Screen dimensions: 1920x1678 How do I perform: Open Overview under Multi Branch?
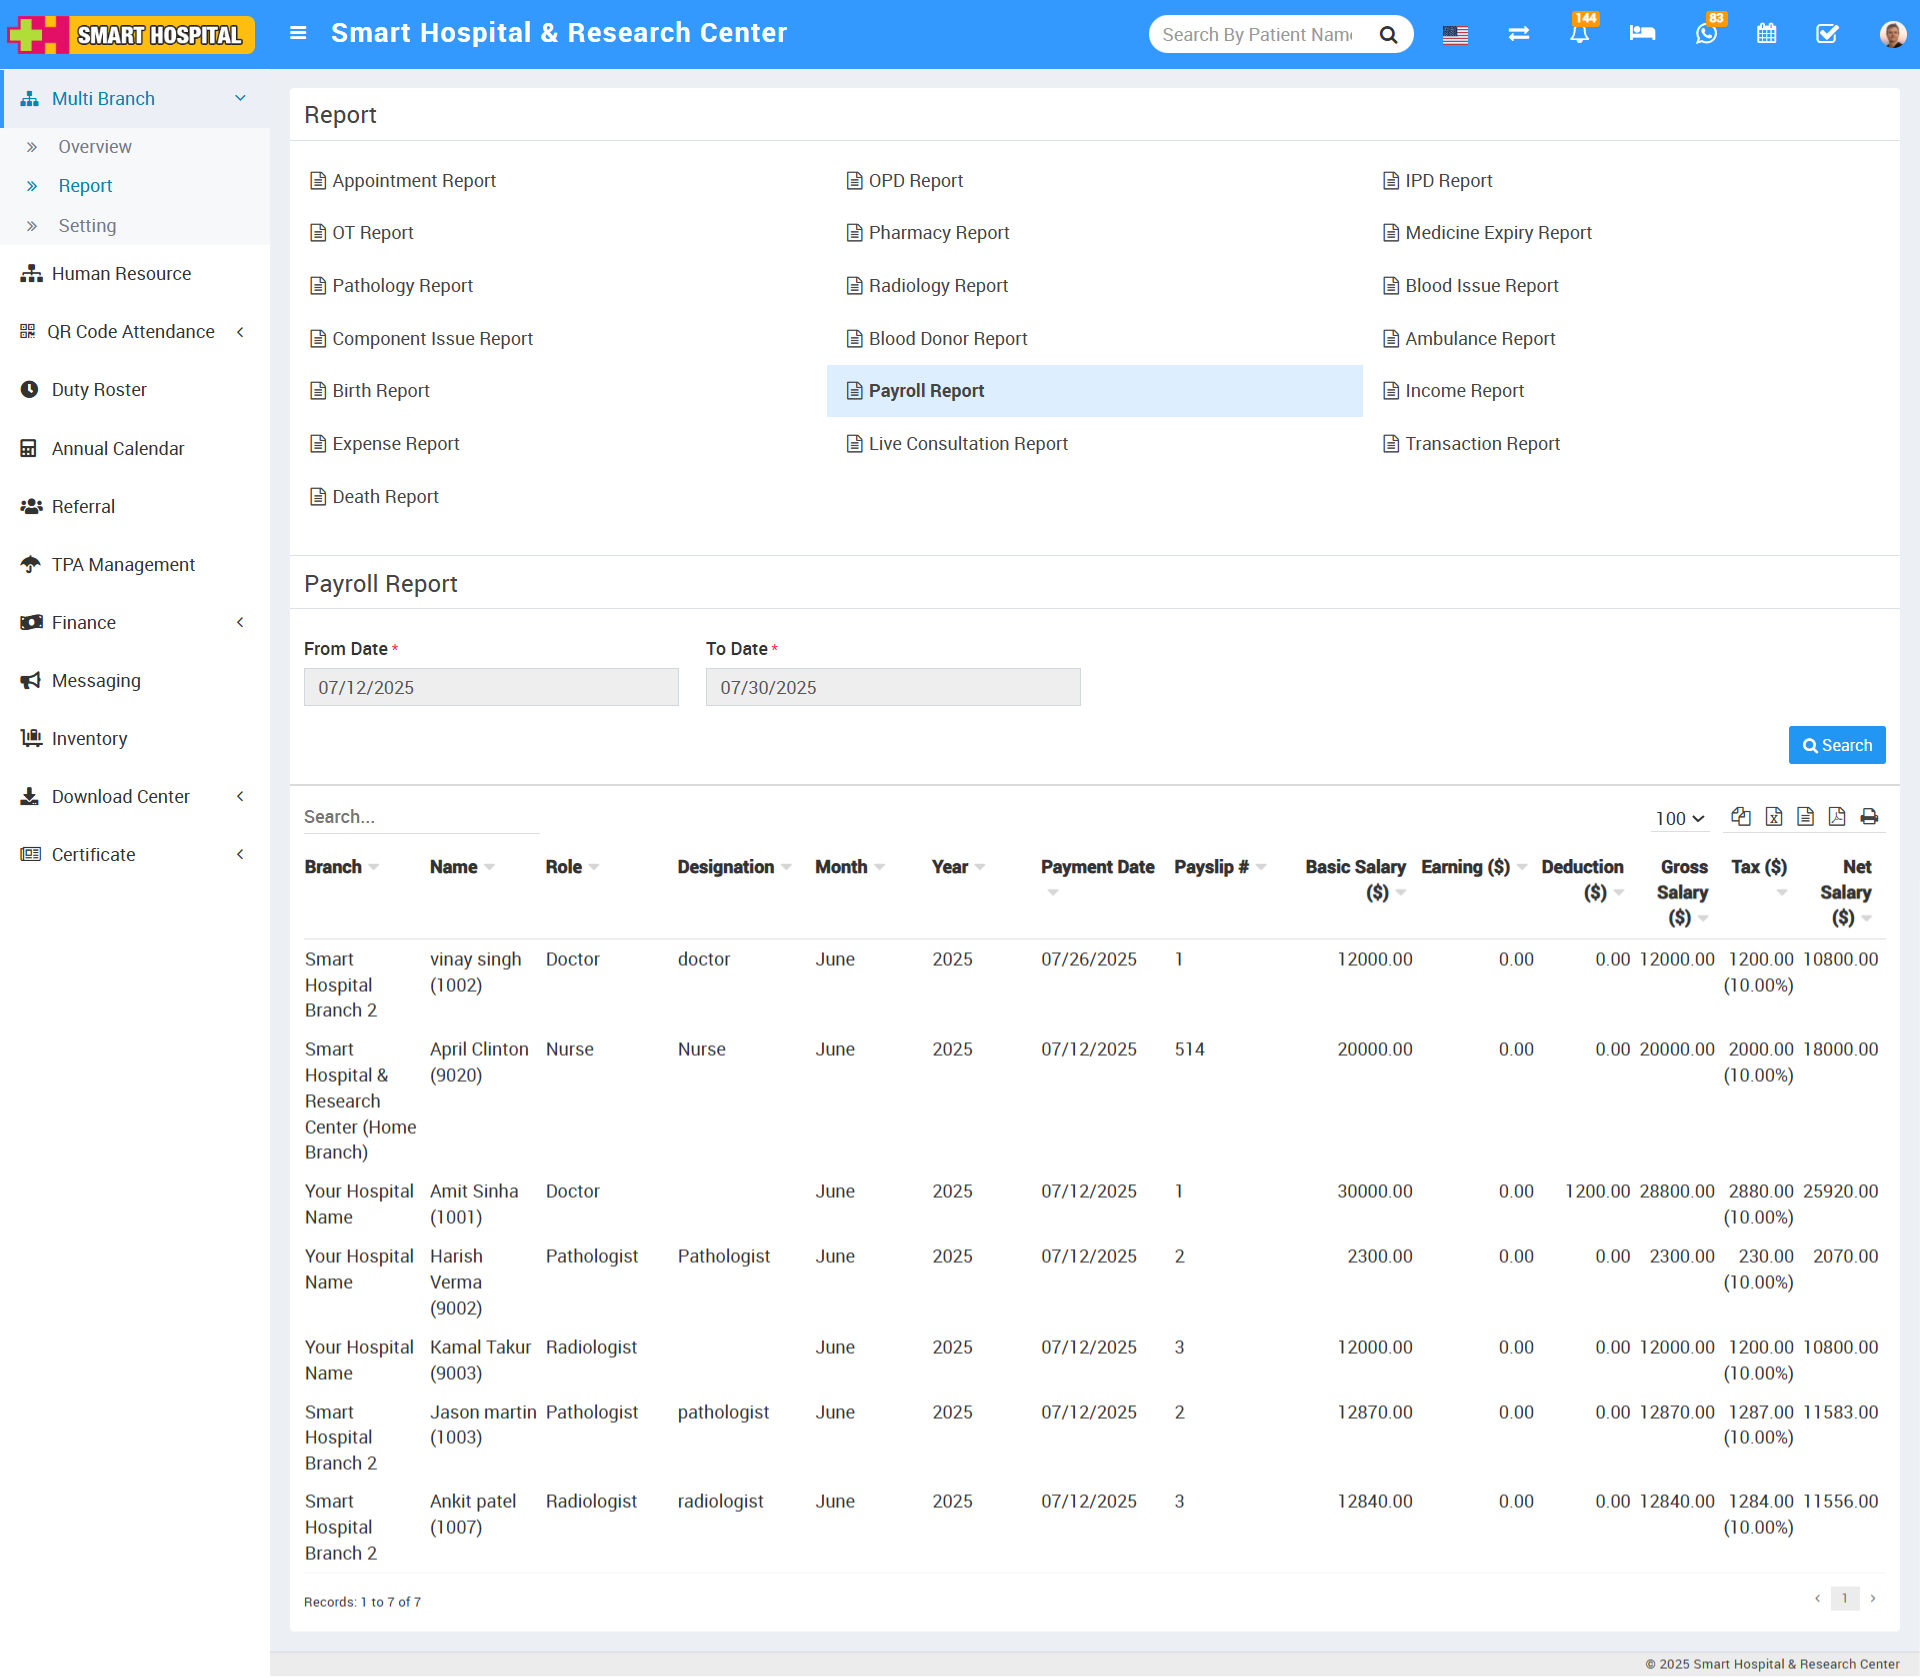(95, 147)
